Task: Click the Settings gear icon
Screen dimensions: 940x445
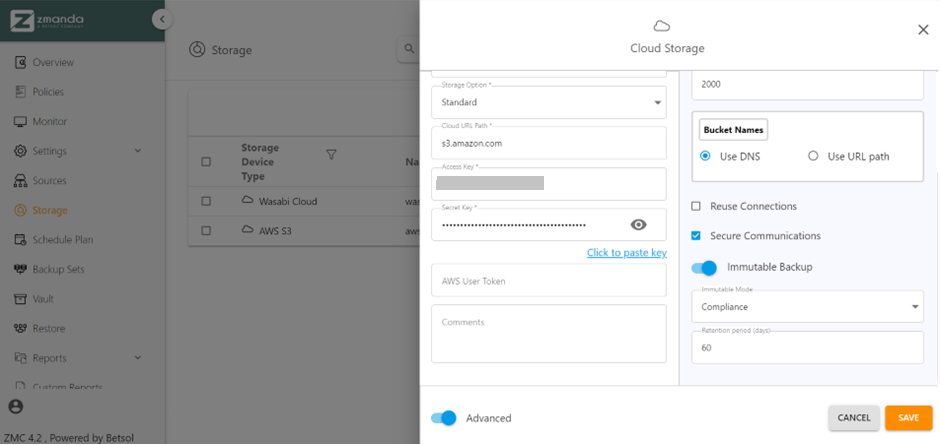Action: [20, 151]
